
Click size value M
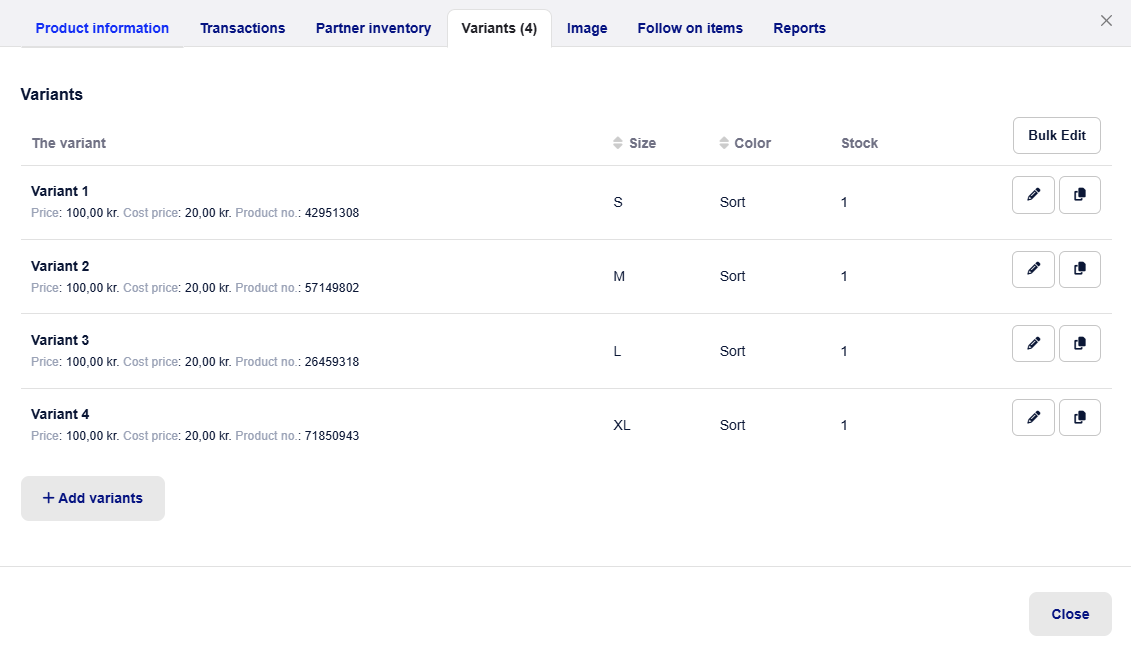(x=619, y=276)
